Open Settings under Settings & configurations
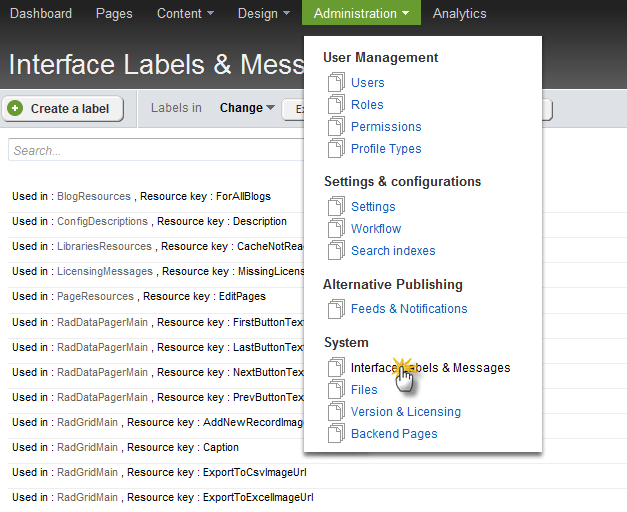Viewport: 627px width, 512px height. tap(373, 206)
